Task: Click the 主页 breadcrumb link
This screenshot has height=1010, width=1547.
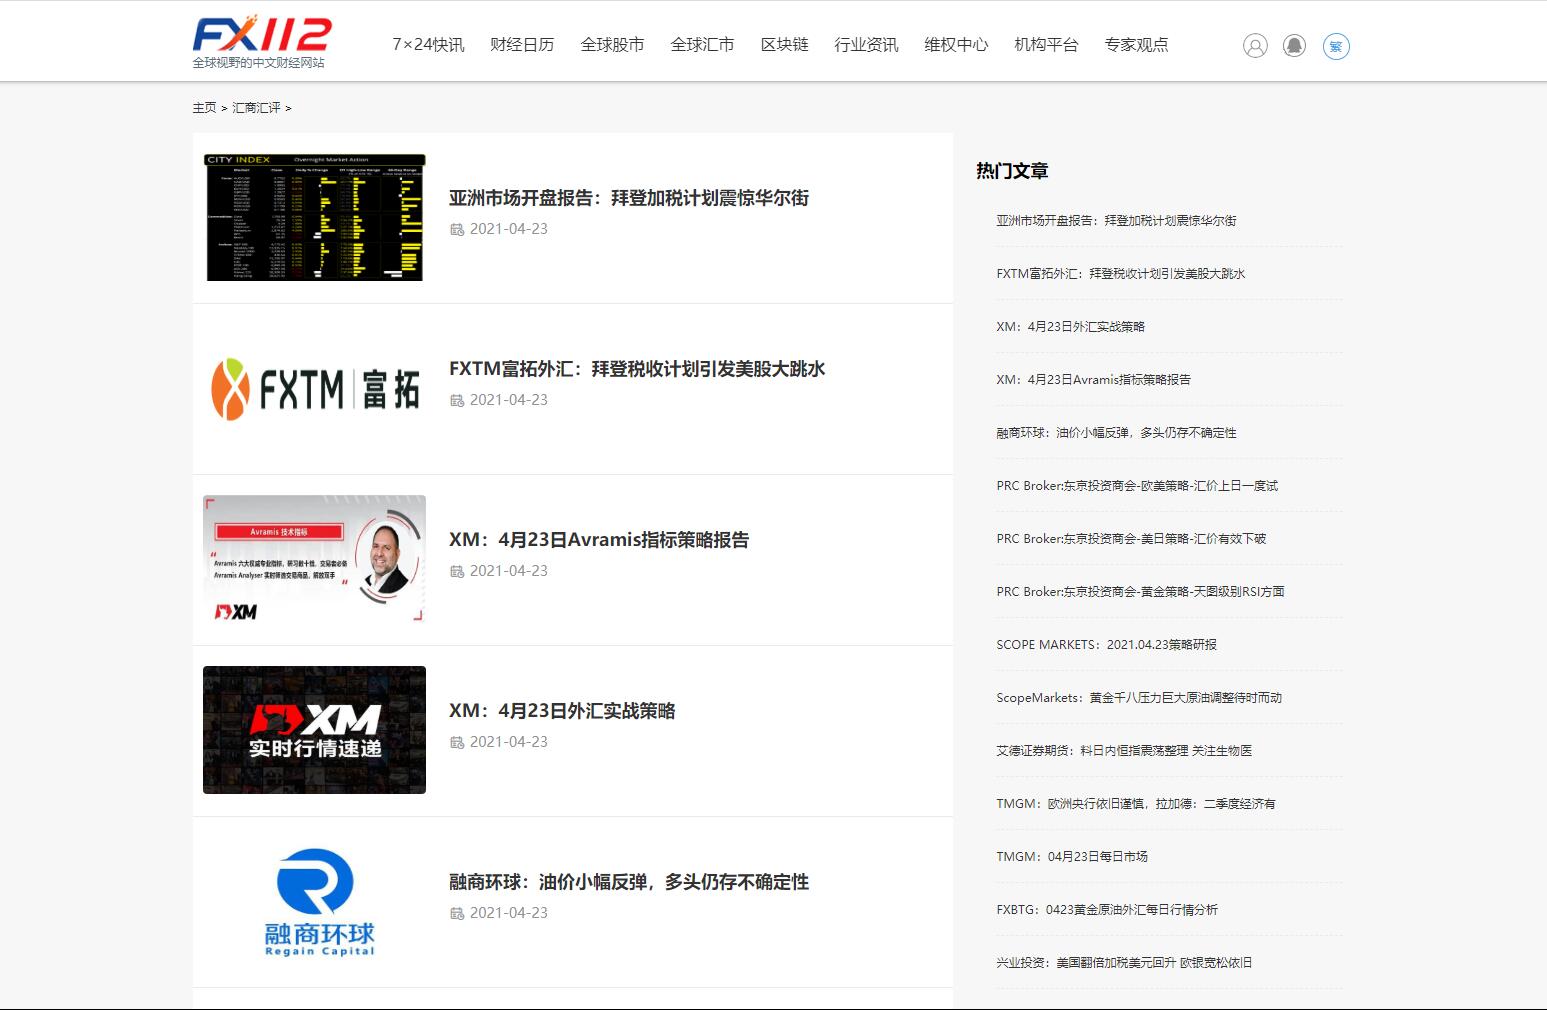Action: 204,108
